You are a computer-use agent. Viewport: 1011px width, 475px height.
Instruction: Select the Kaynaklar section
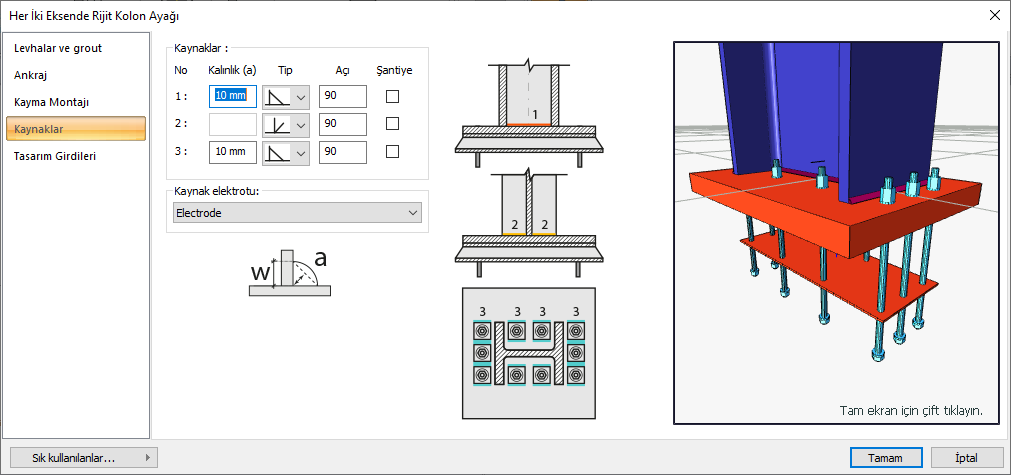[x=76, y=129]
